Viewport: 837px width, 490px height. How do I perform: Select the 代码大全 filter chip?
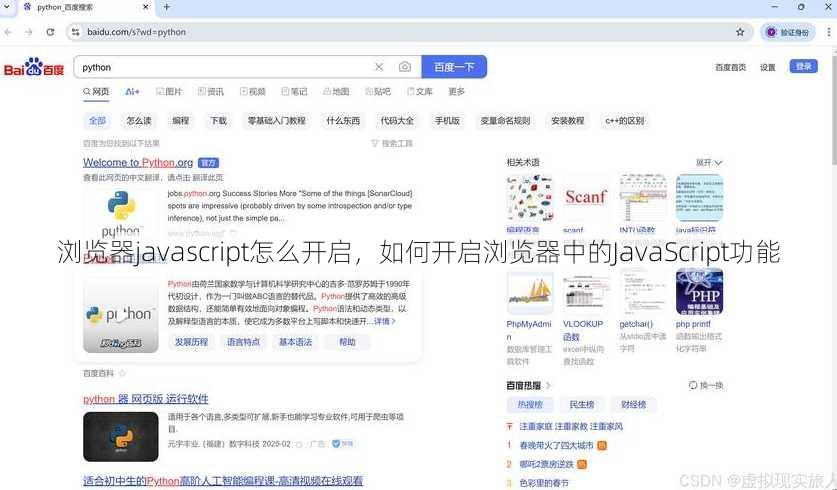click(397, 121)
